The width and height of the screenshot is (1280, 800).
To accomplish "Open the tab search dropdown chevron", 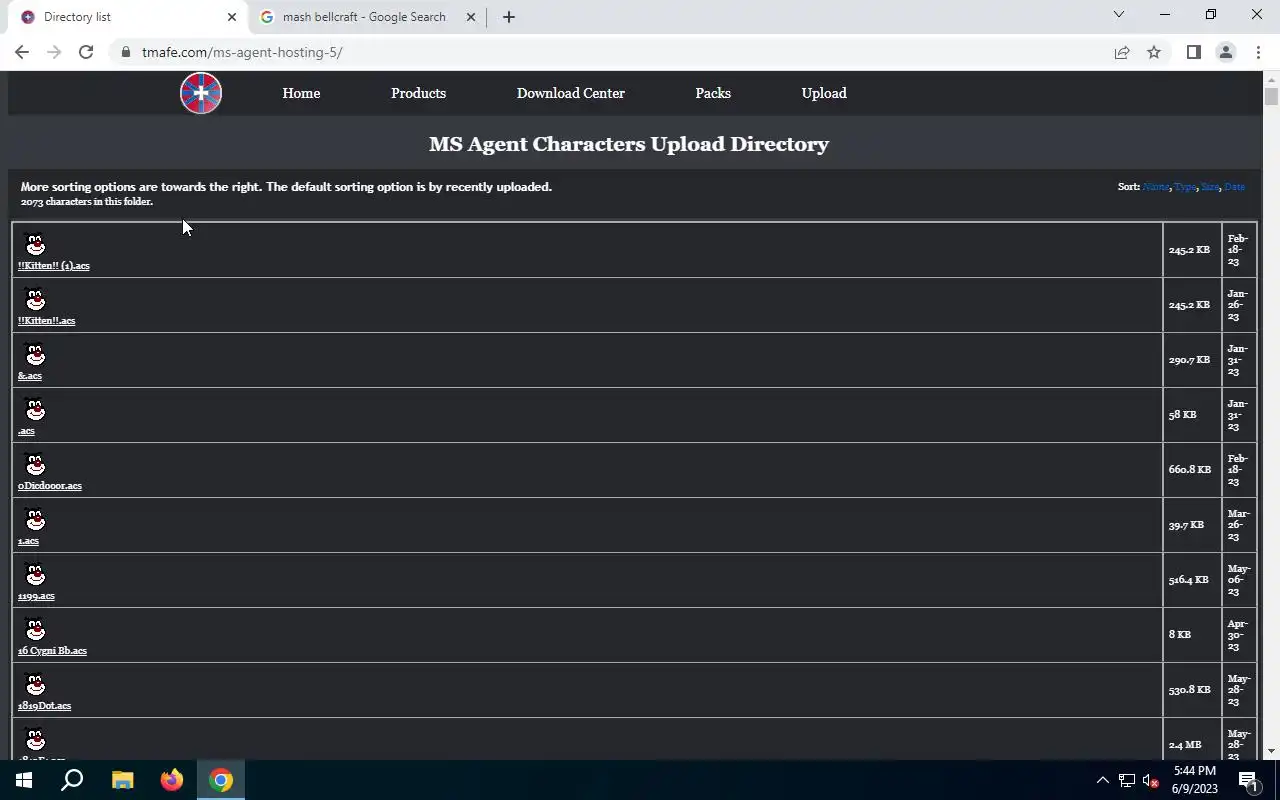I will click(1119, 15).
